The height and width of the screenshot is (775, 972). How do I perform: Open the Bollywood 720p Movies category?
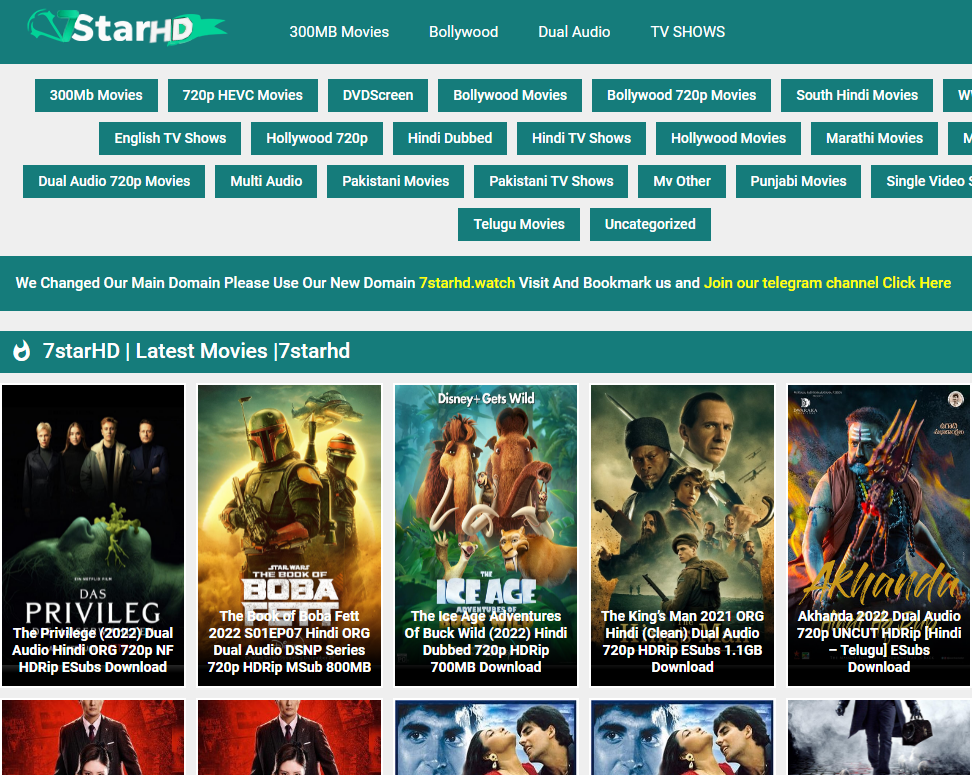point(681,95)
